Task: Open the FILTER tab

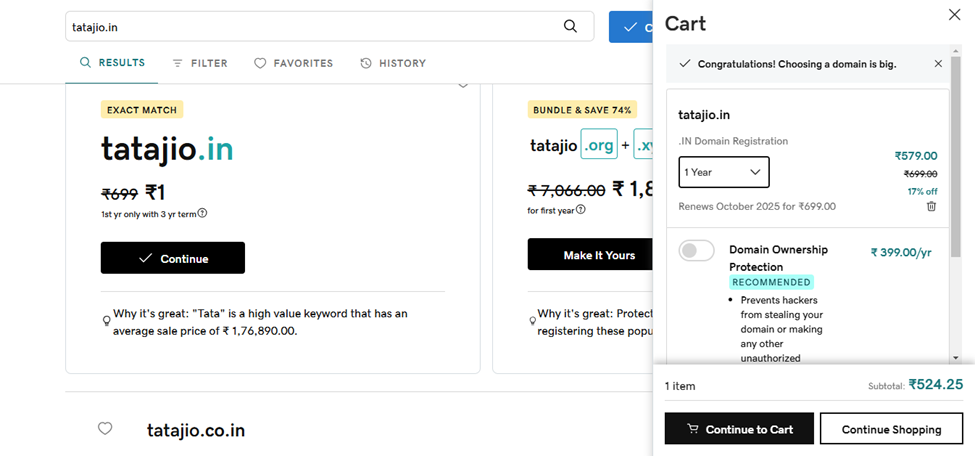Action: tap(200, 63)
